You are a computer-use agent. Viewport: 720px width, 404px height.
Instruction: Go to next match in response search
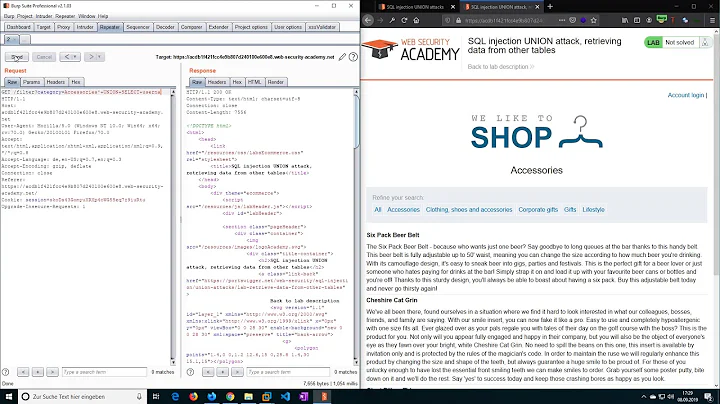coord(237,372)
